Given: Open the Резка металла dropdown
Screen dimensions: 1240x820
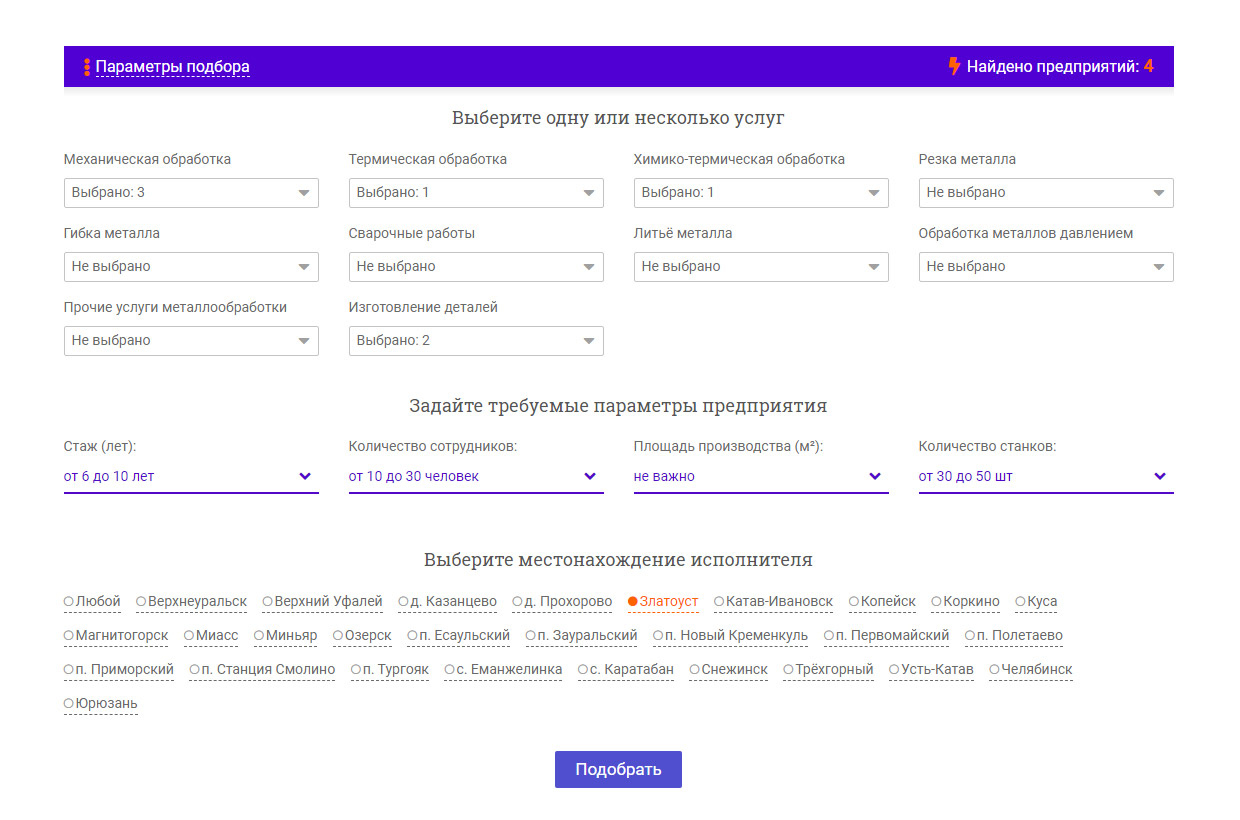Looking at the screenshot, I should (1046, 192).
